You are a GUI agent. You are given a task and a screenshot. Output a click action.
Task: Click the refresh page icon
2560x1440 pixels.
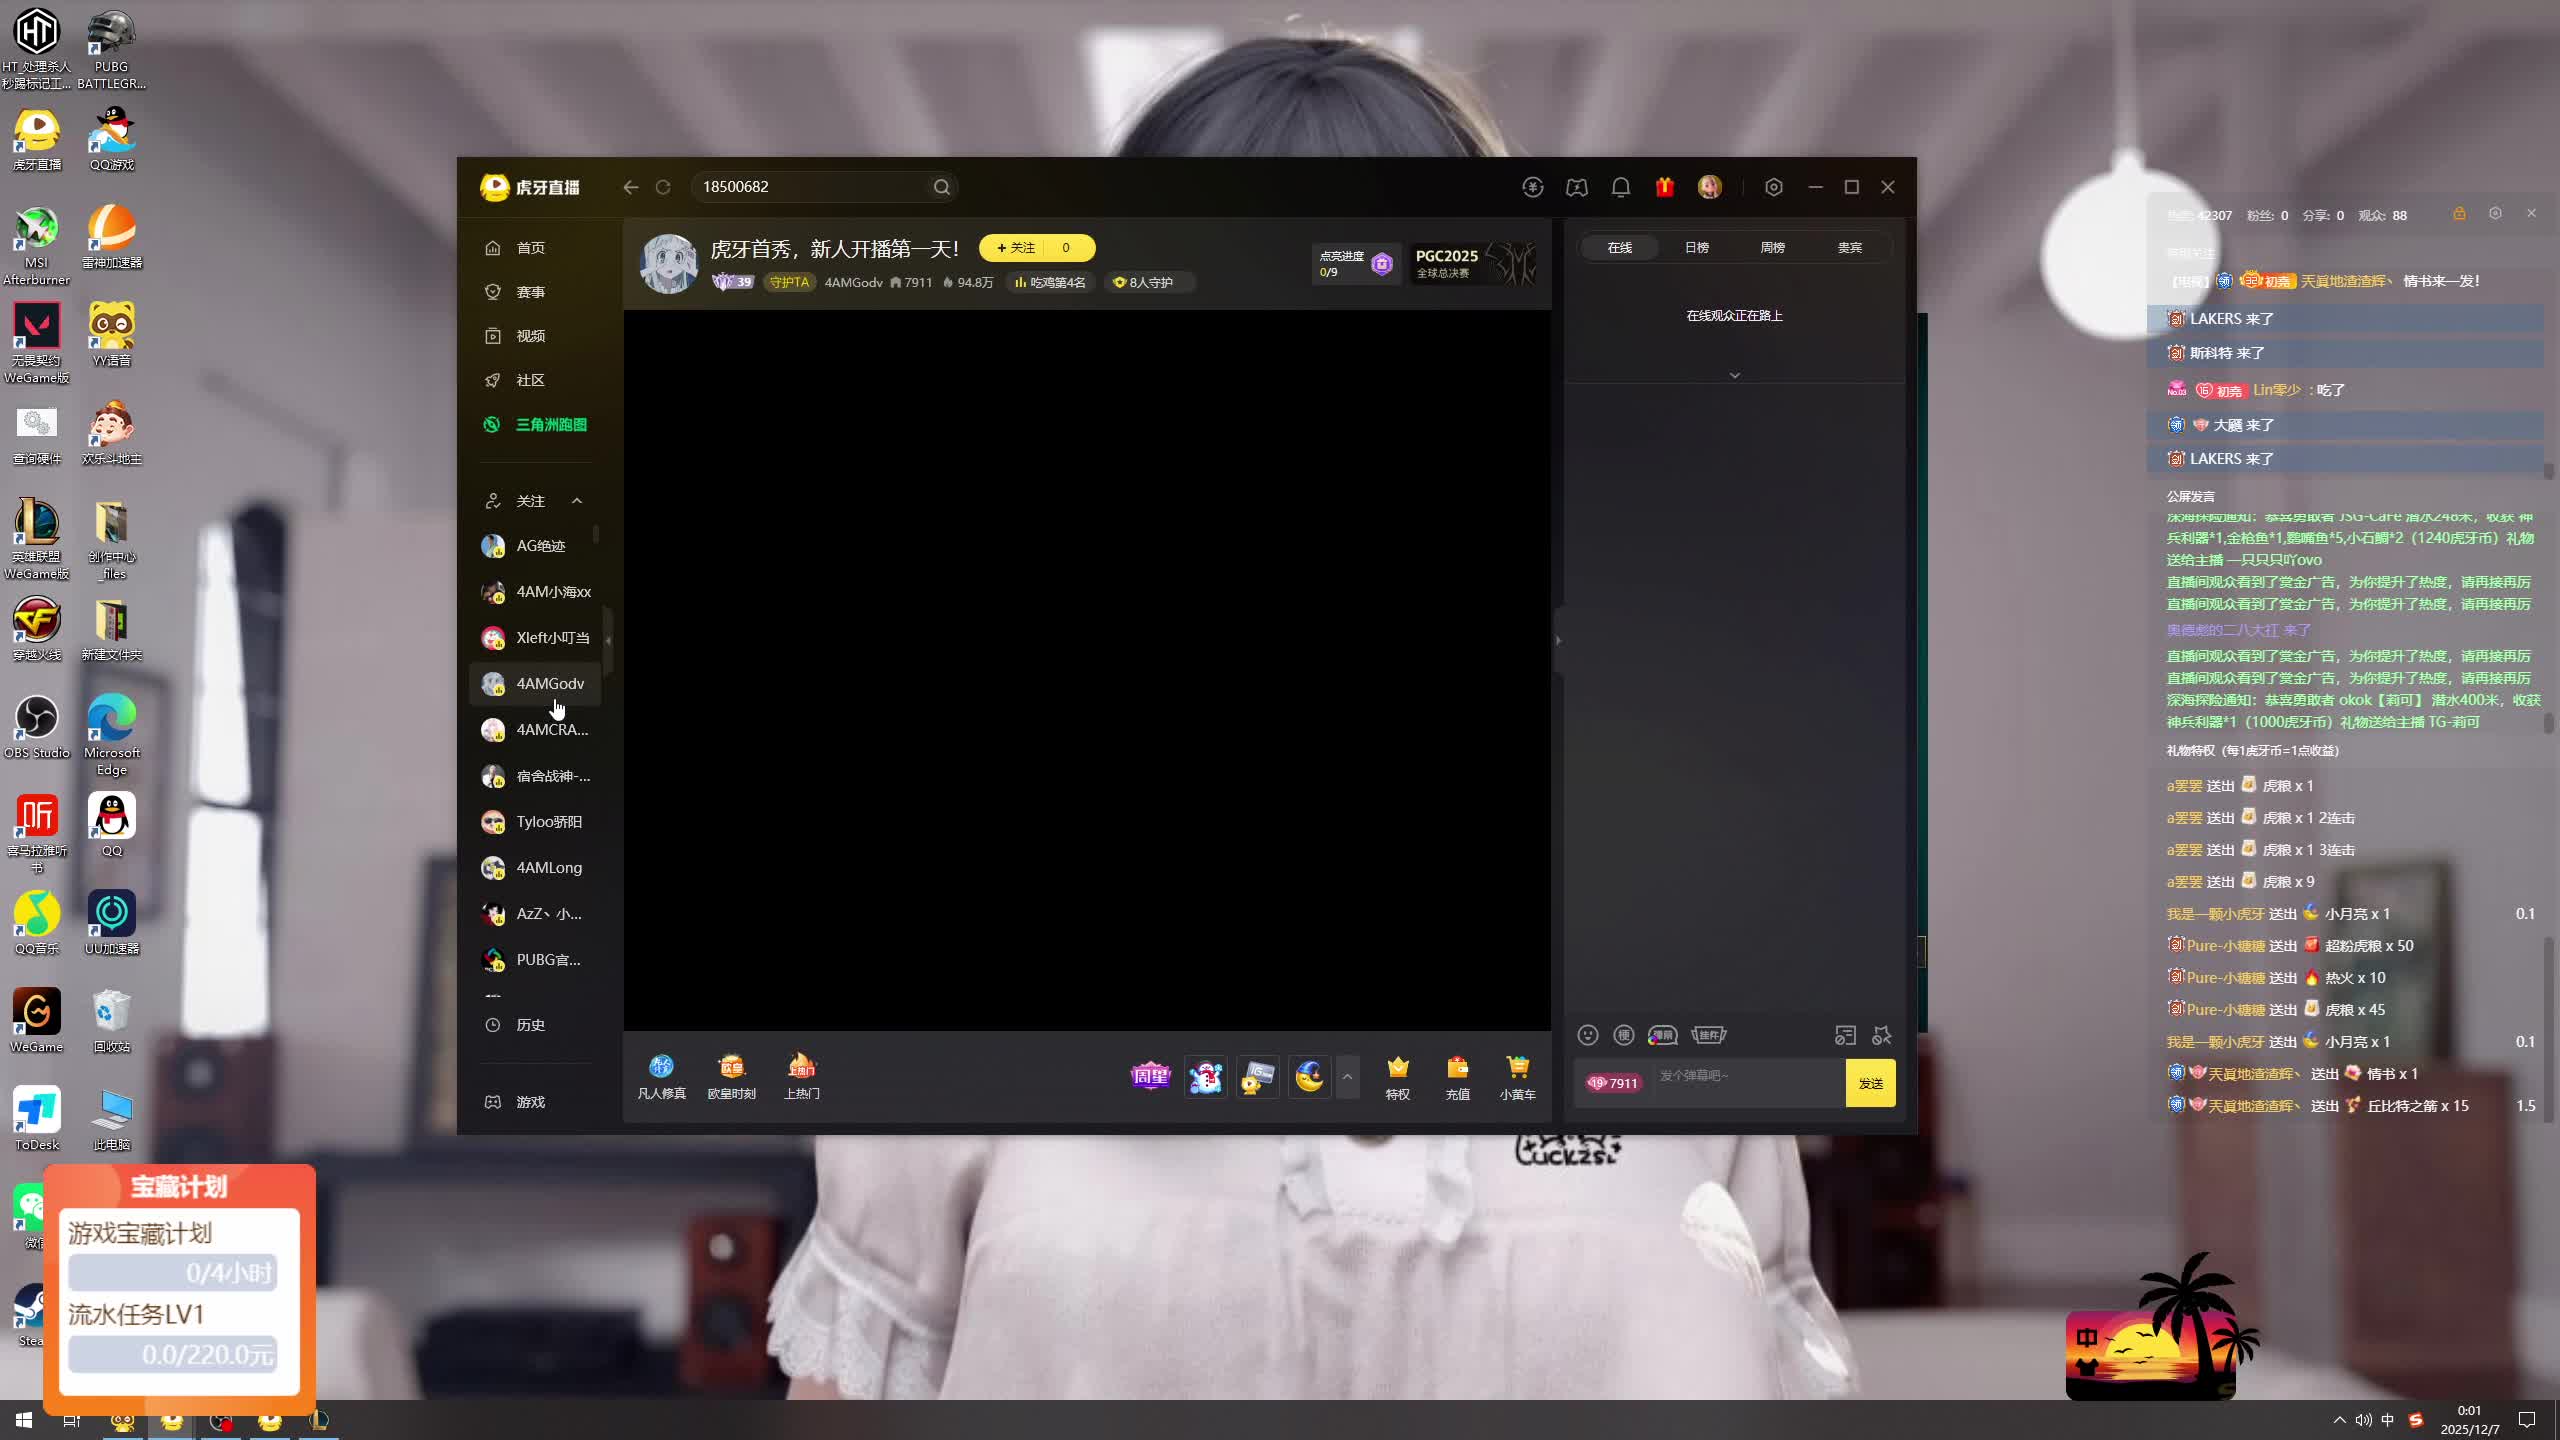coord(663,187)
